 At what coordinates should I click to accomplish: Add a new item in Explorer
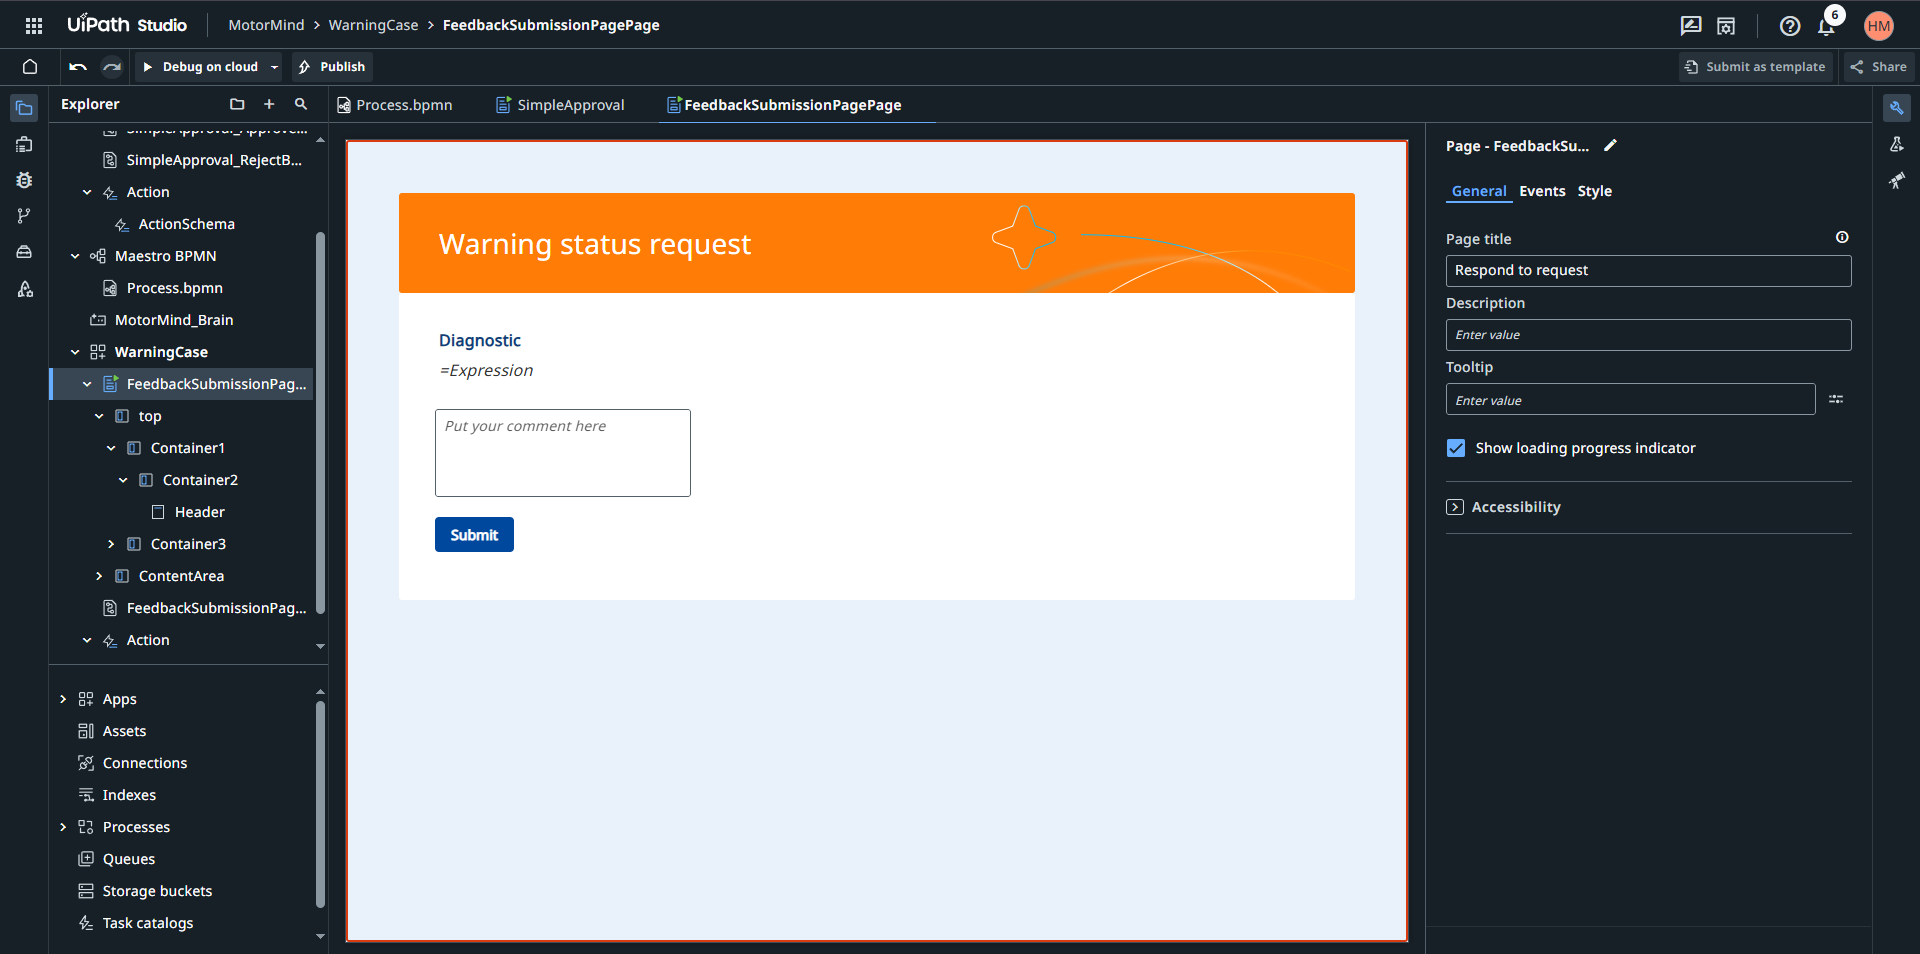(x=269, y=104)
